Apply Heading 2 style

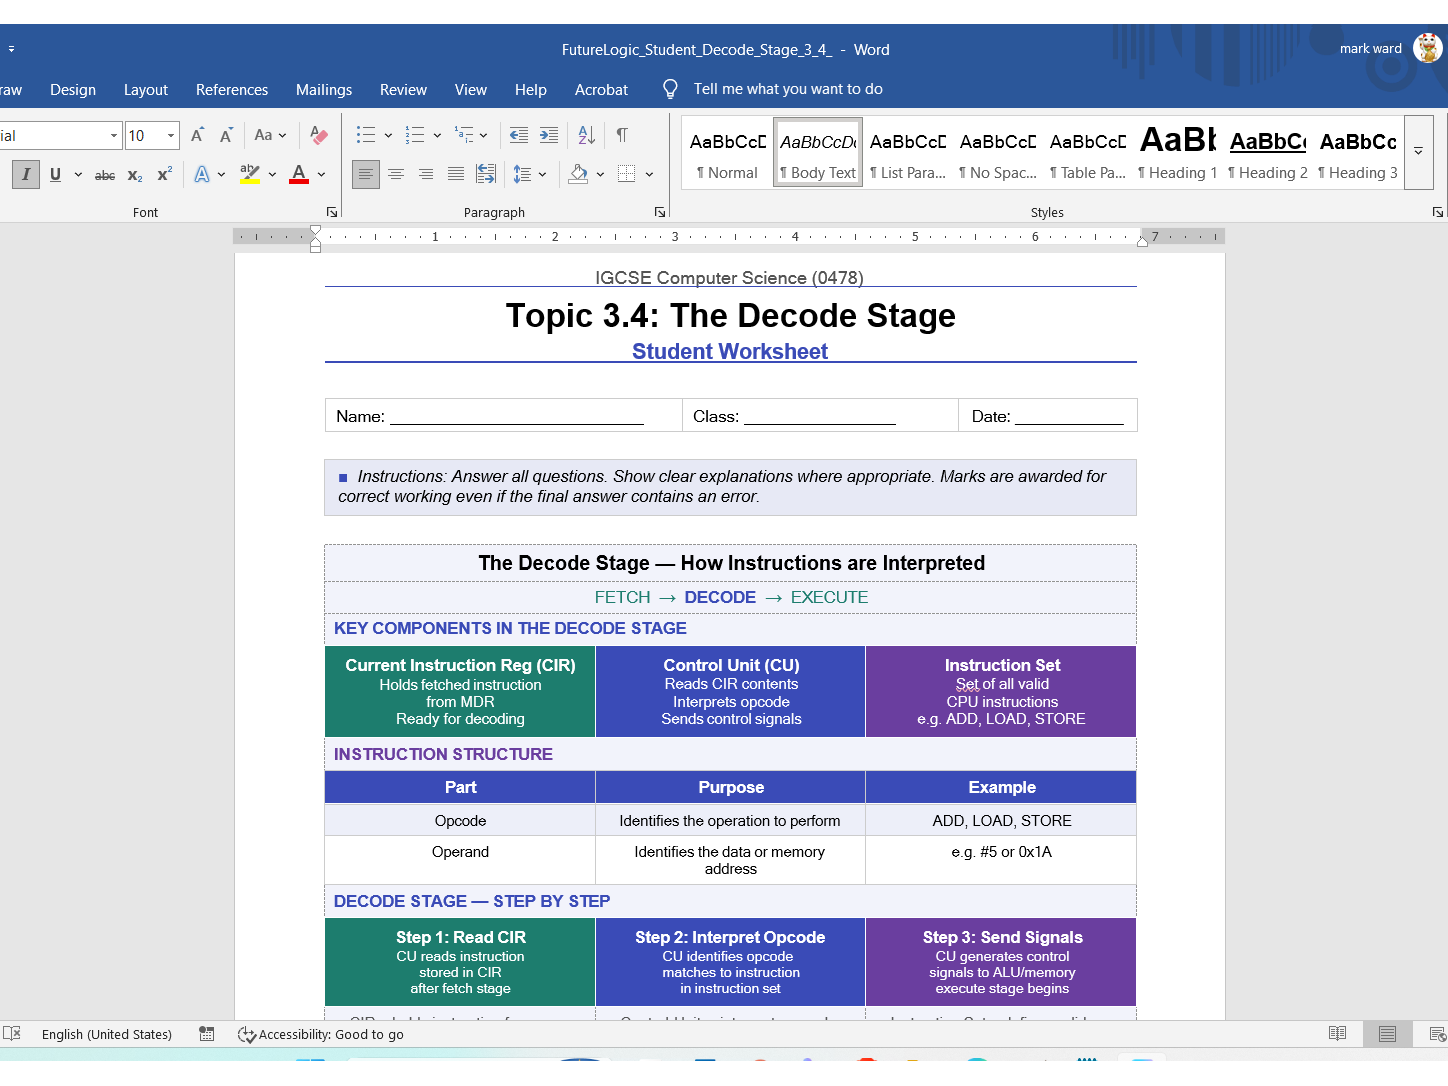pyautogui.click(x=1268, y=153)
